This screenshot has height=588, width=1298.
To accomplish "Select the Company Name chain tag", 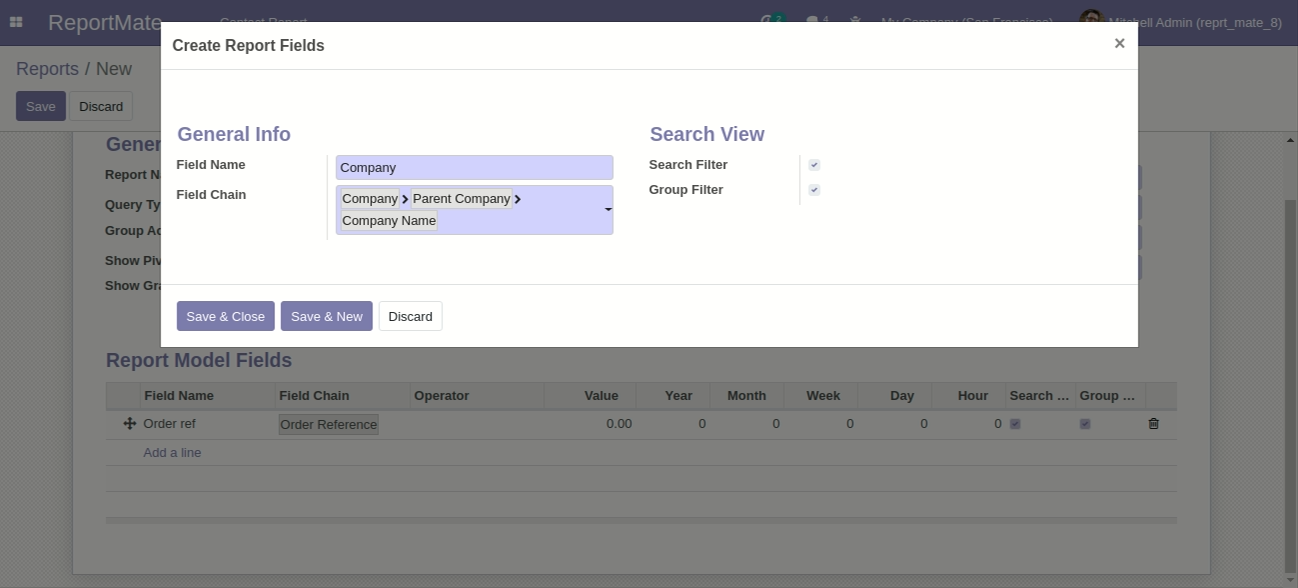I will pyautogui.click(x=389, y=221).
